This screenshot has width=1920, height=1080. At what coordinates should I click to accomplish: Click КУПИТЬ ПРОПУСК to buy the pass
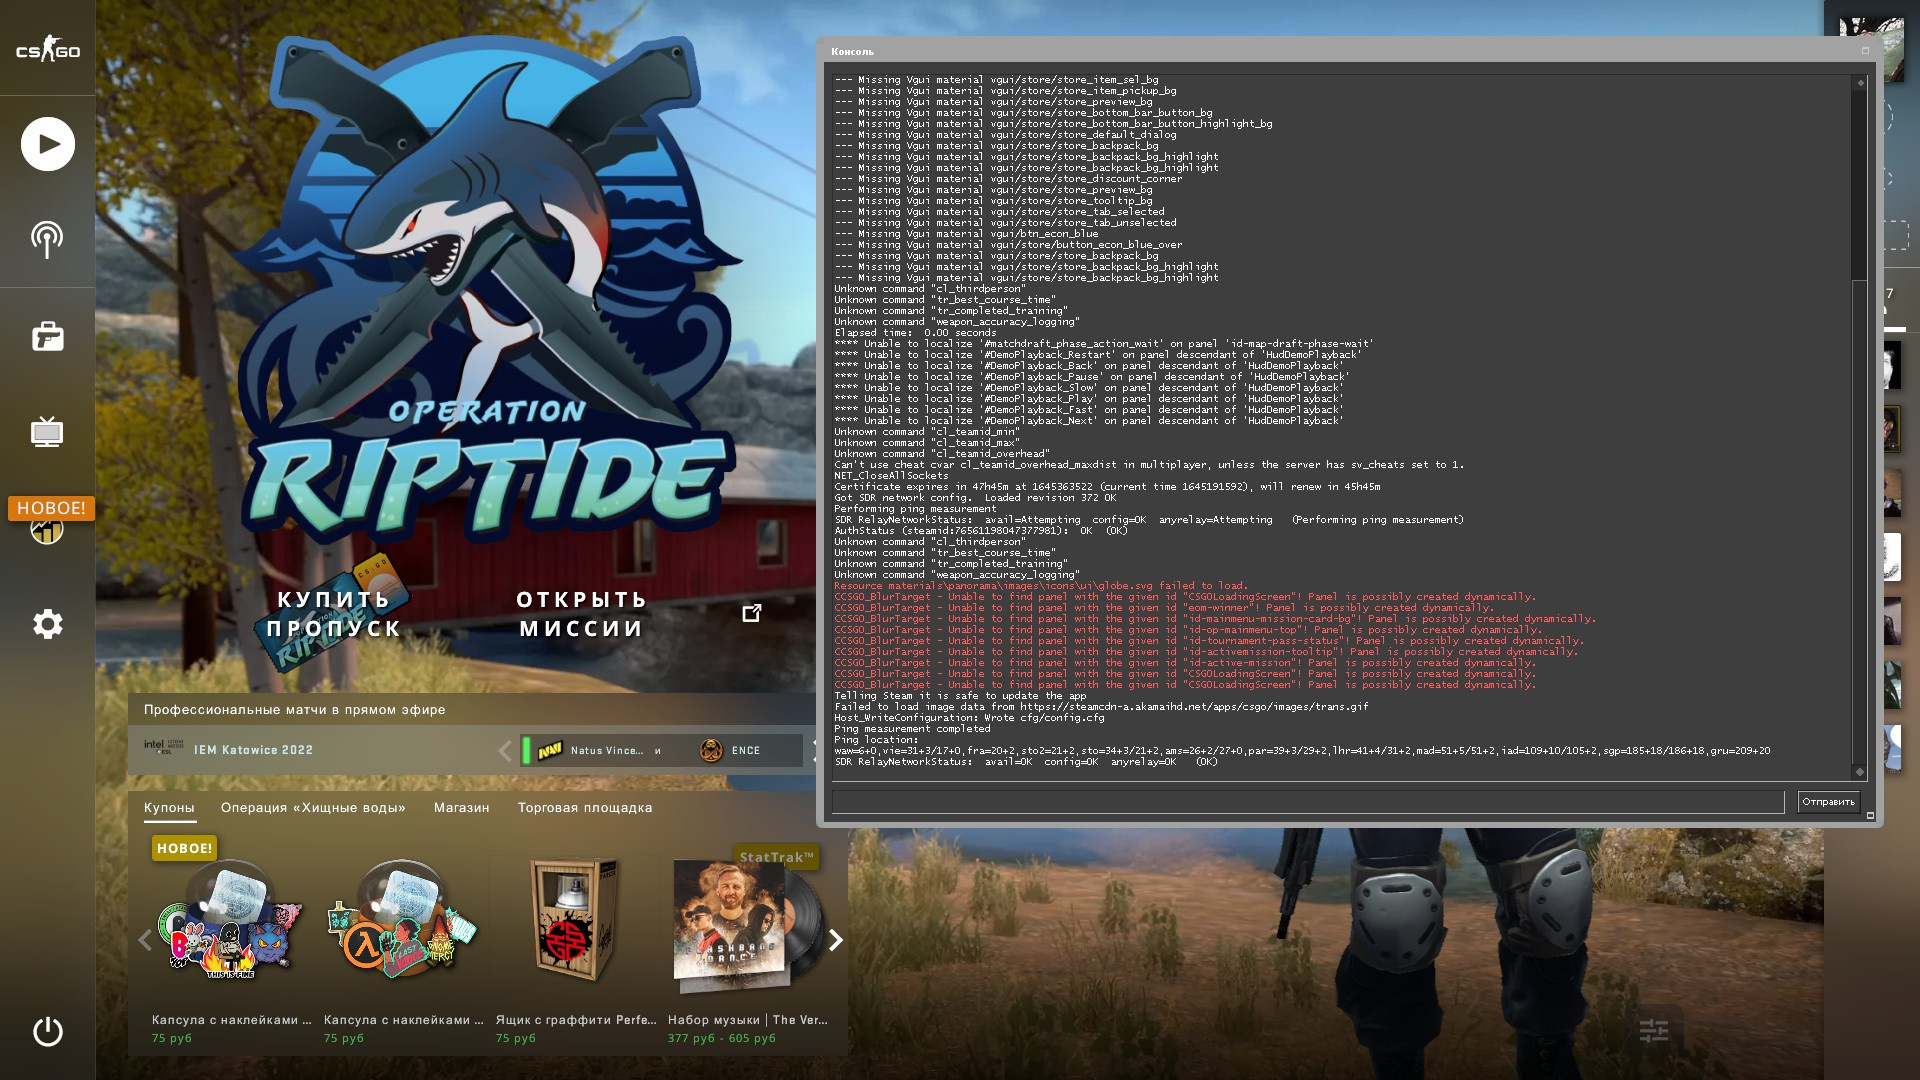pyautogui.click(x=334, y=614)
